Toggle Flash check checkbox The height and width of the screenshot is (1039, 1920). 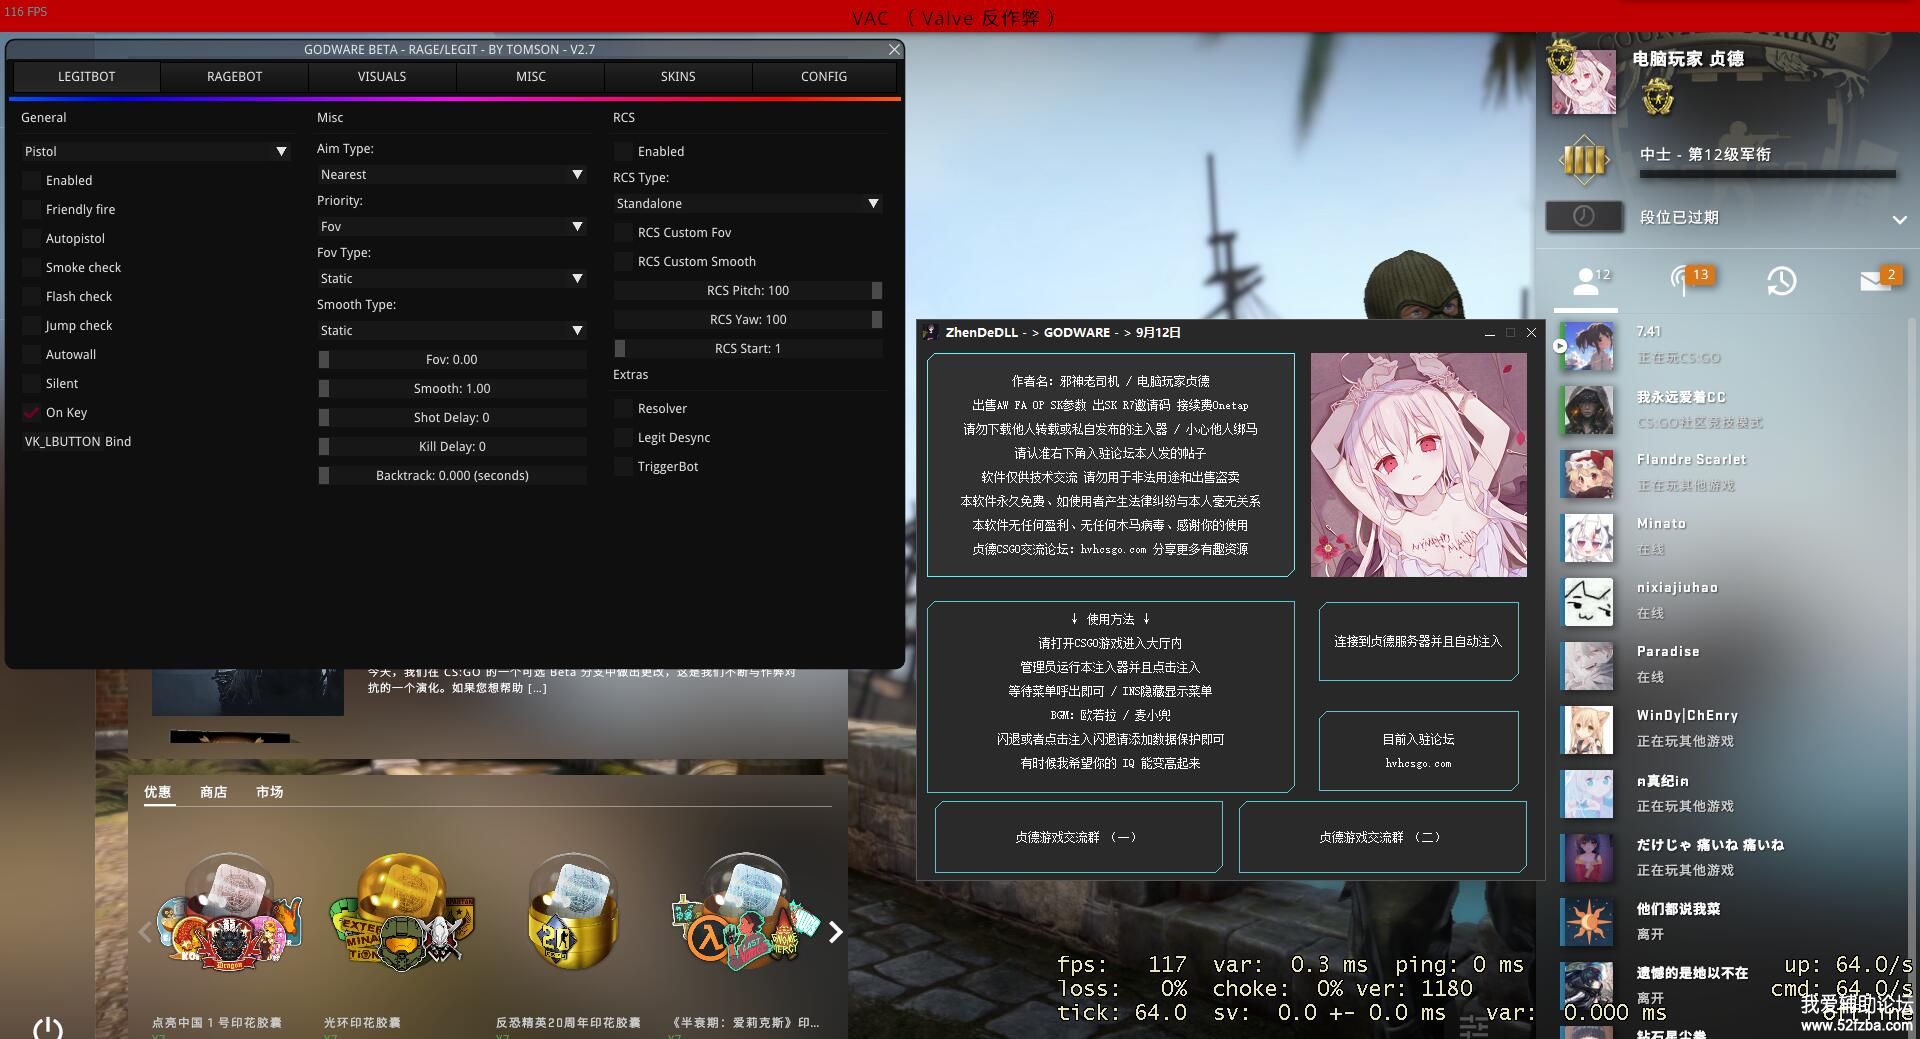pos(32,296)
